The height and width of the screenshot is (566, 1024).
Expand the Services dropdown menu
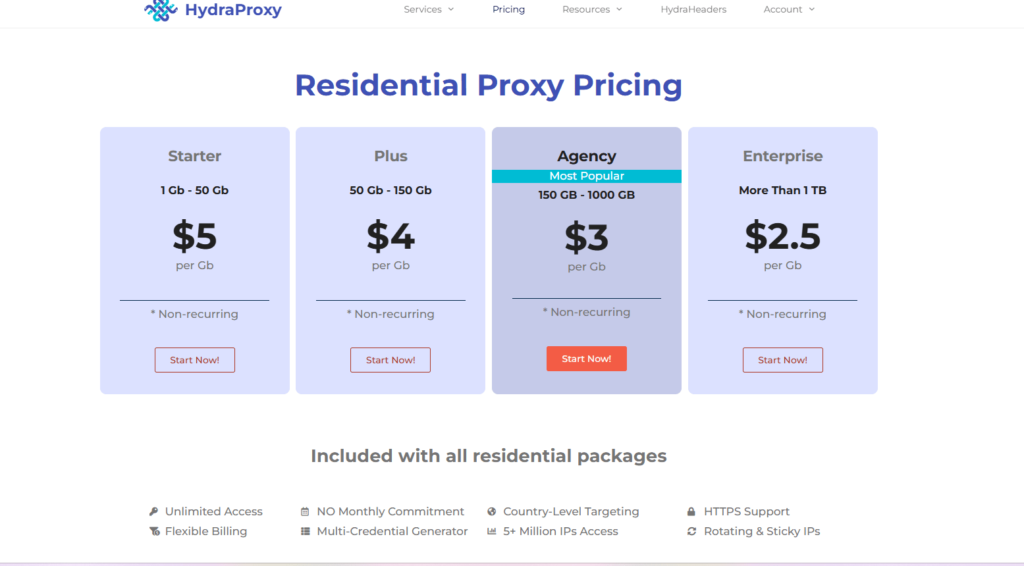pos(429,10)
